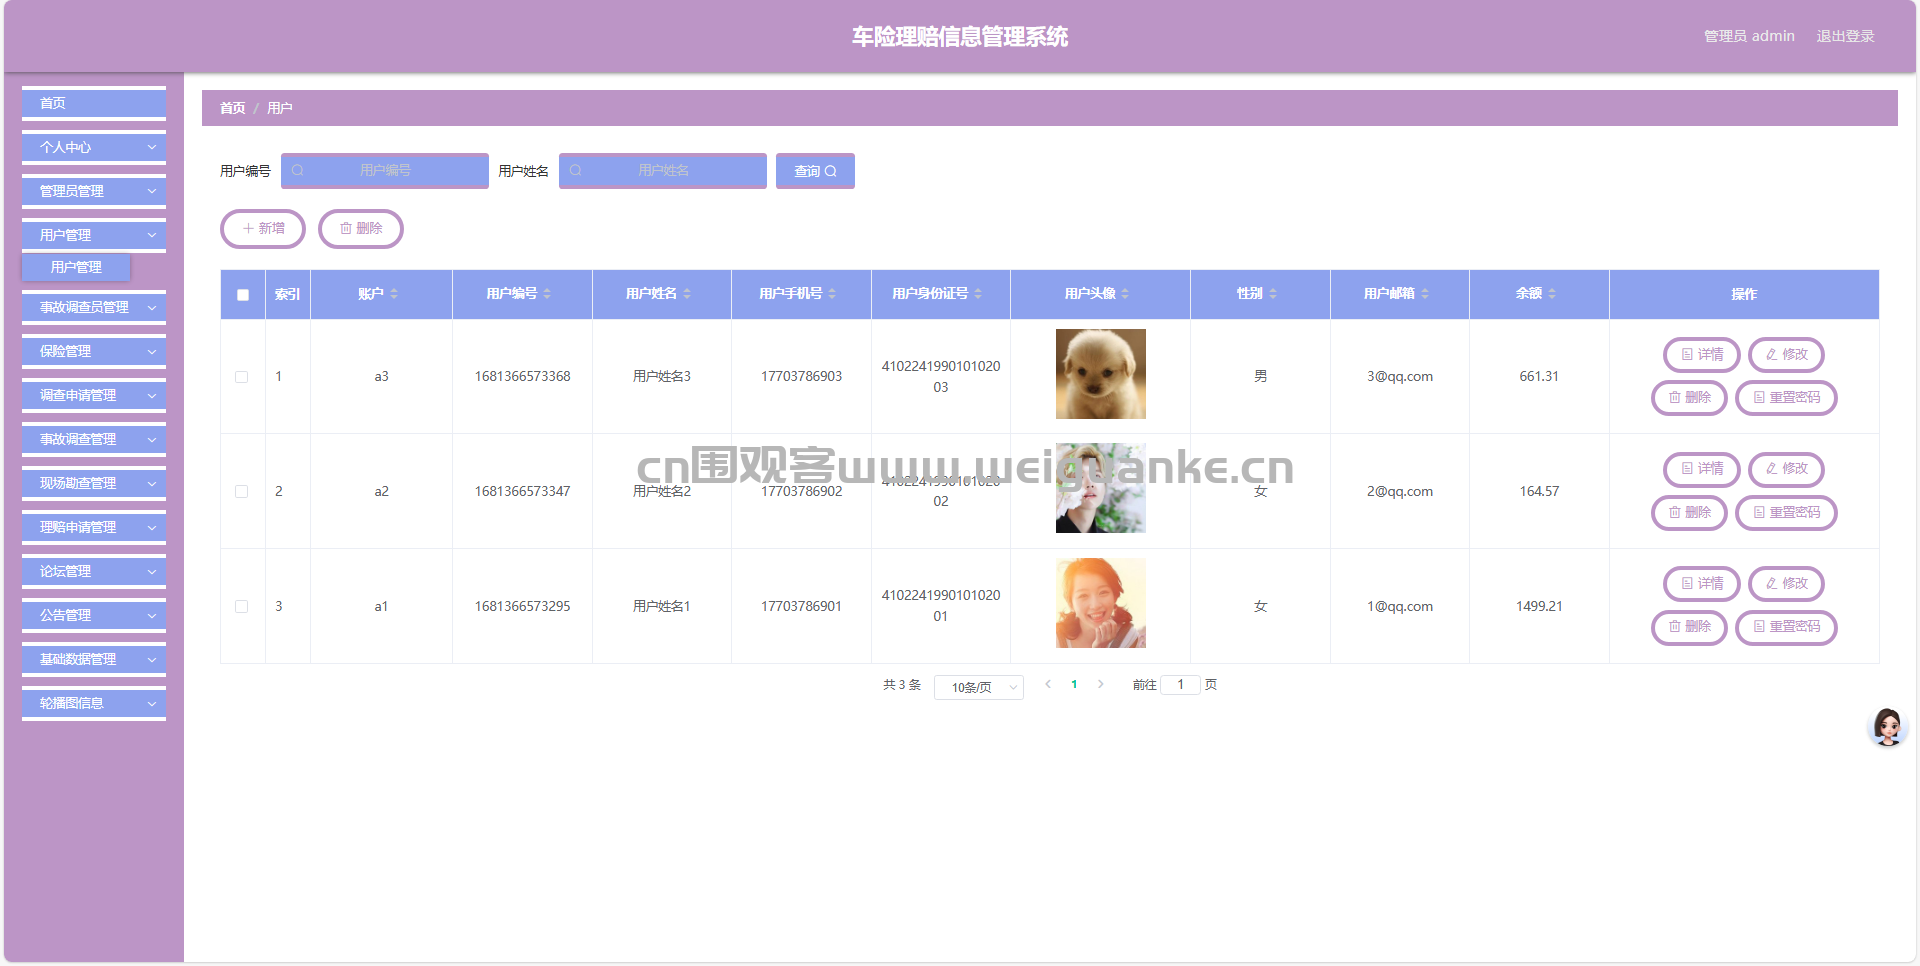Expand 公告管理 sidebar menu
Image resolution: width=1920 pixels, height=966 pixels.
coord(94,615)
